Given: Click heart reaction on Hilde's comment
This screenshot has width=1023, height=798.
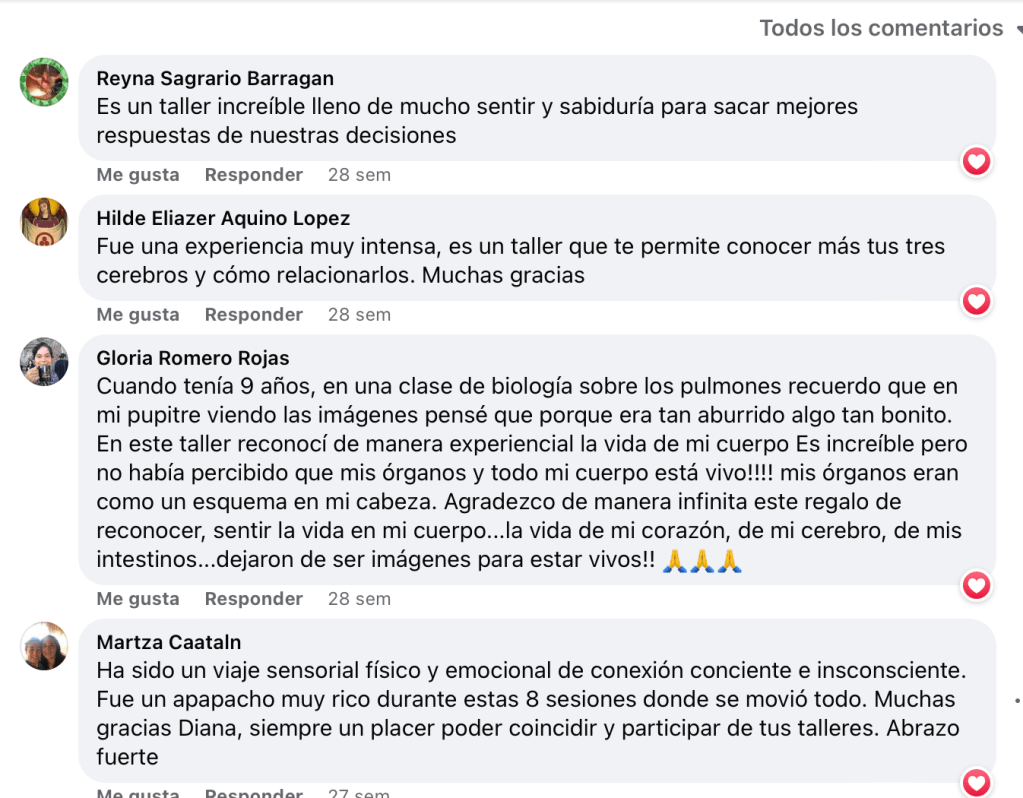Looking at the screenshot, I should point(976,301).
